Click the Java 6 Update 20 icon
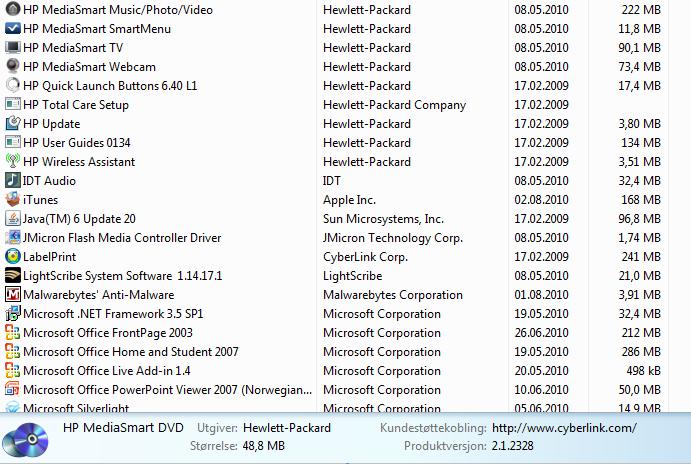 [13, 218]
